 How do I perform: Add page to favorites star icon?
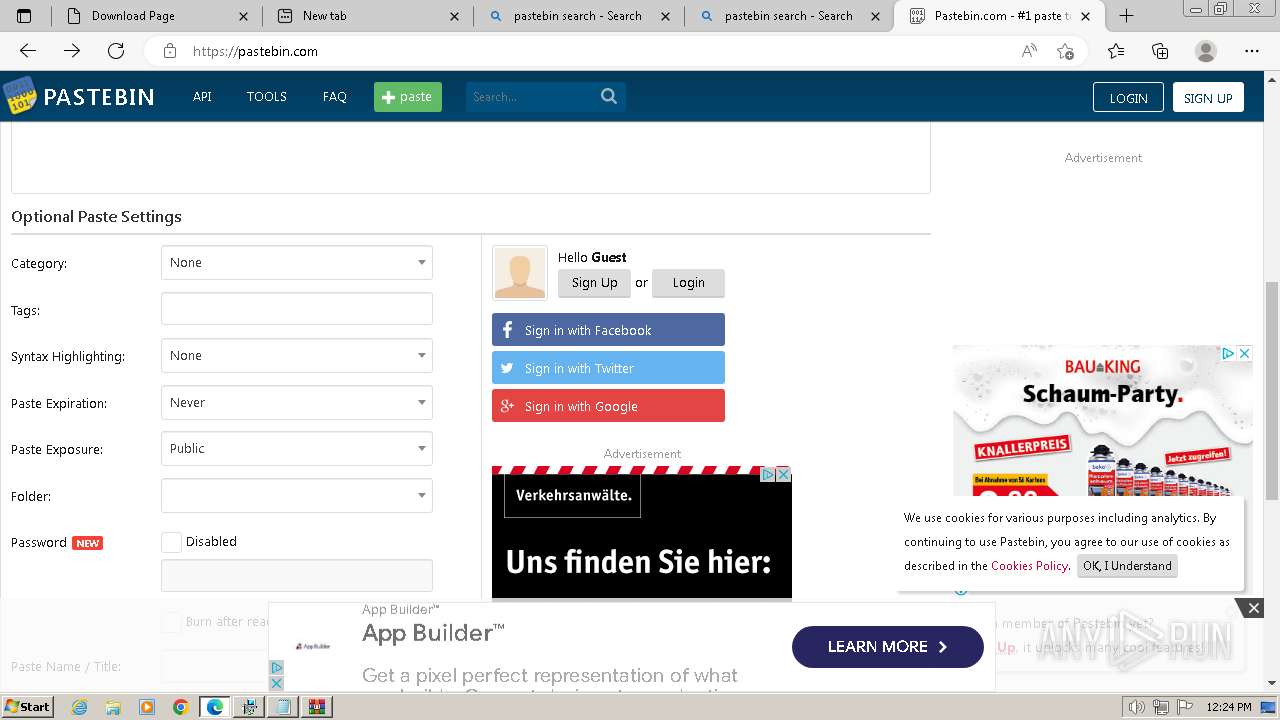pos(1066,51)
